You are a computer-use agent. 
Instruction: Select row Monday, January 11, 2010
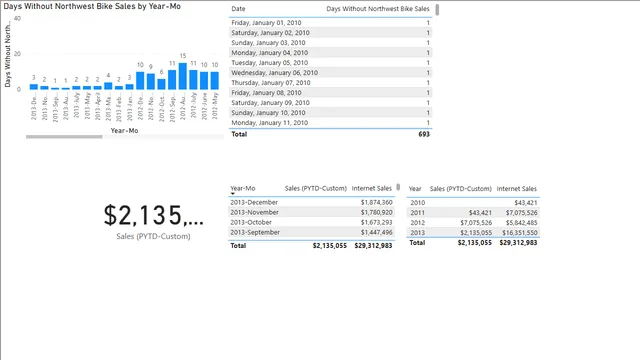[330, 123]
